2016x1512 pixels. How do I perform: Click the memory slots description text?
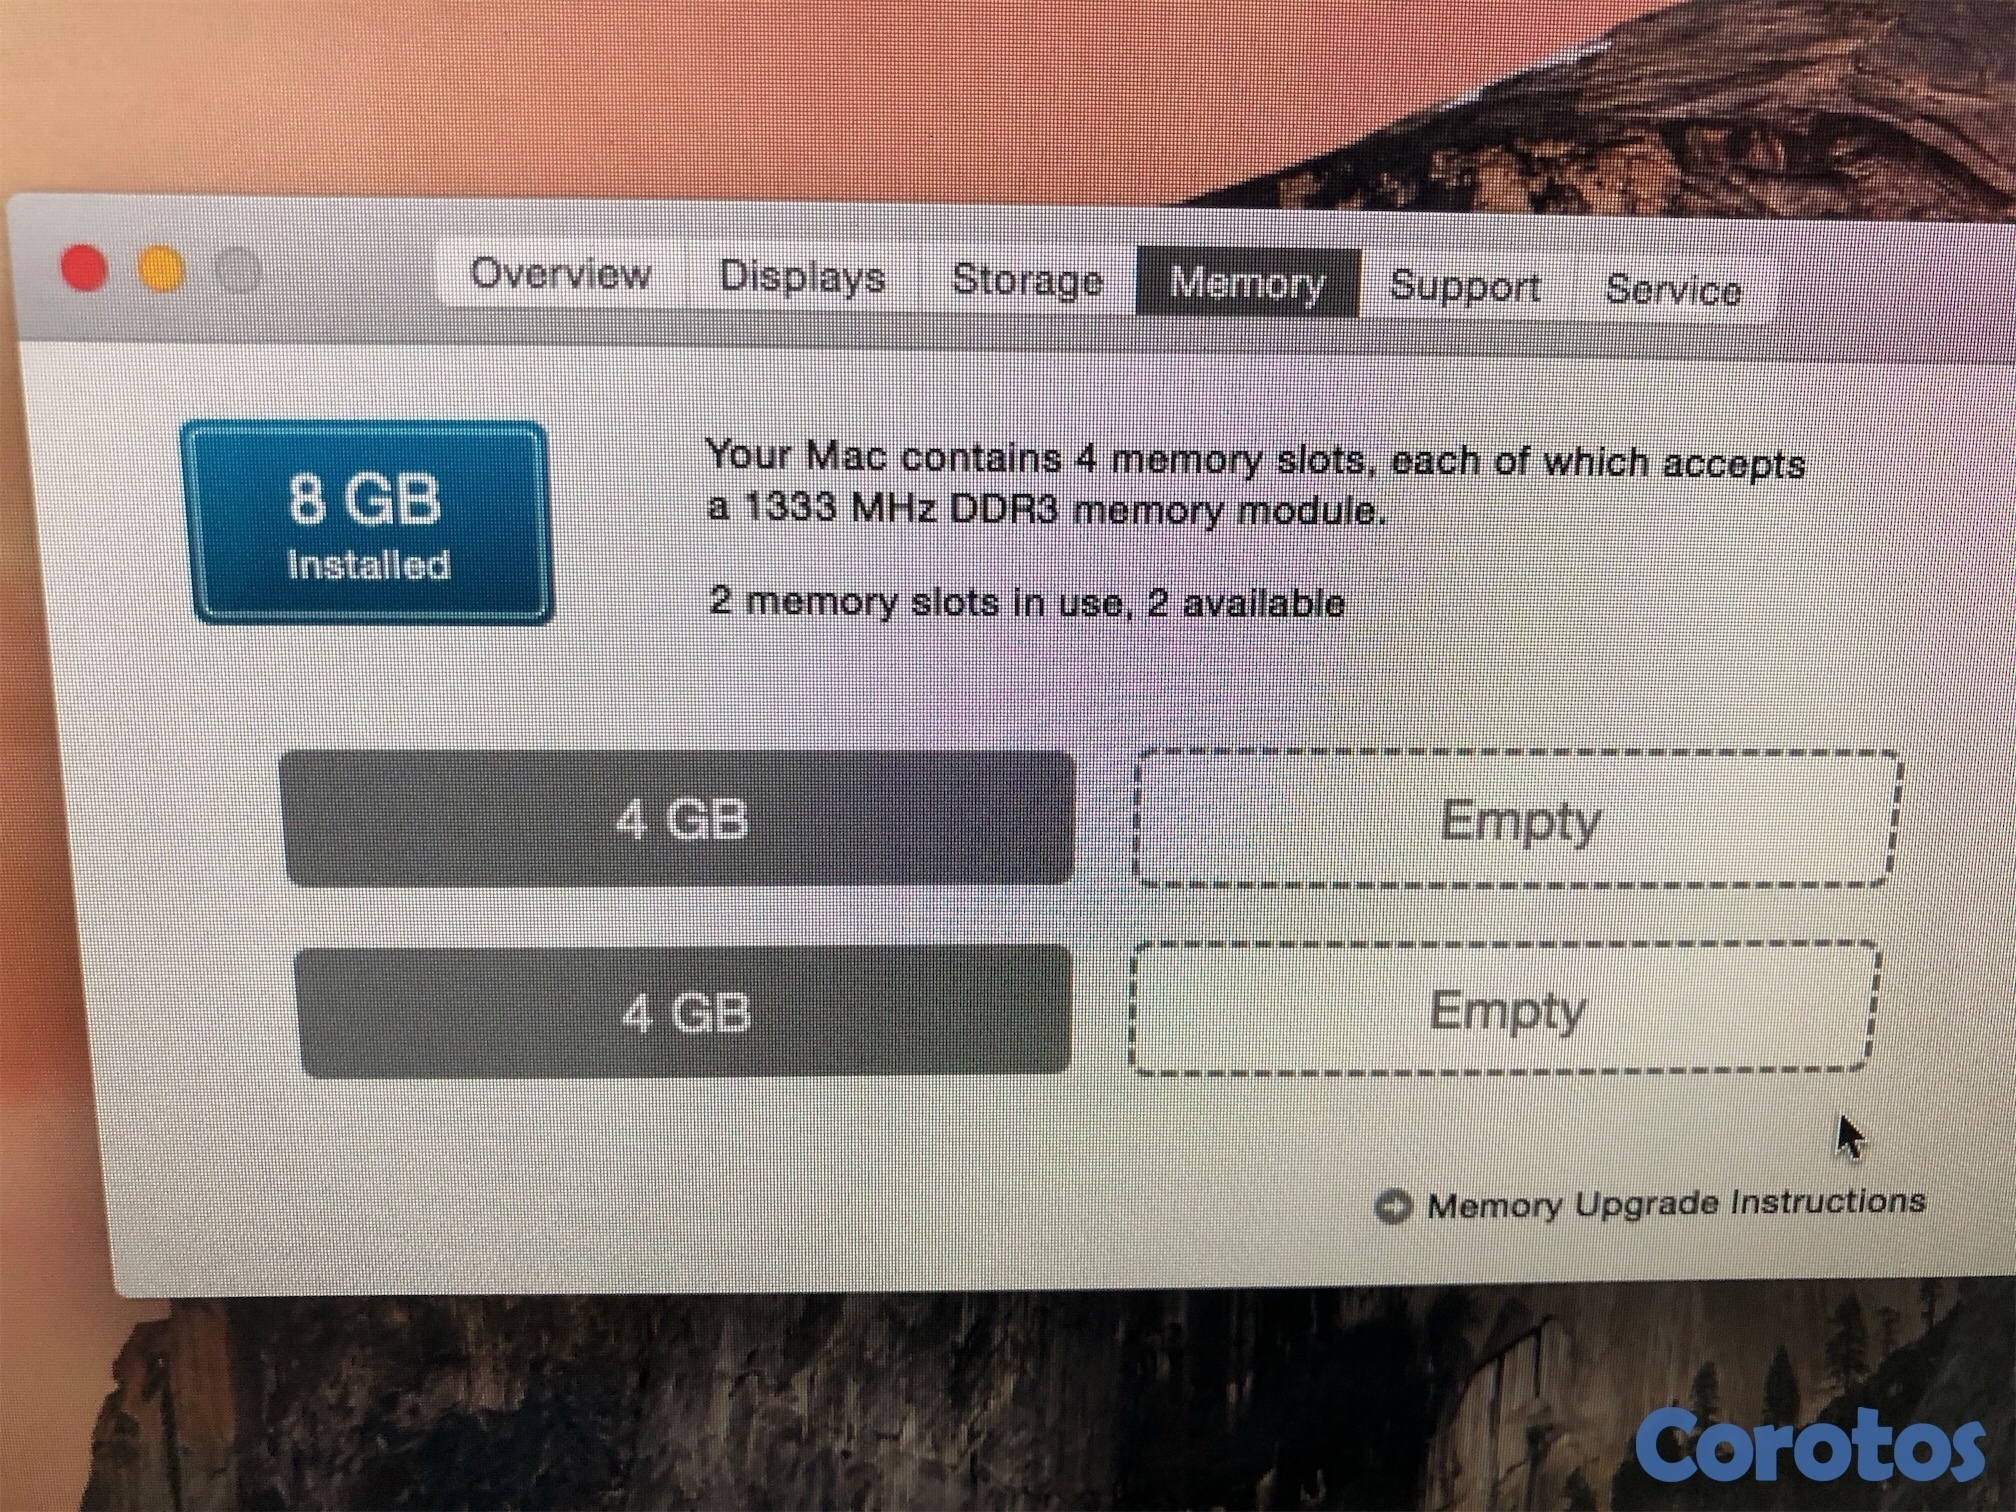(1256, 485)
